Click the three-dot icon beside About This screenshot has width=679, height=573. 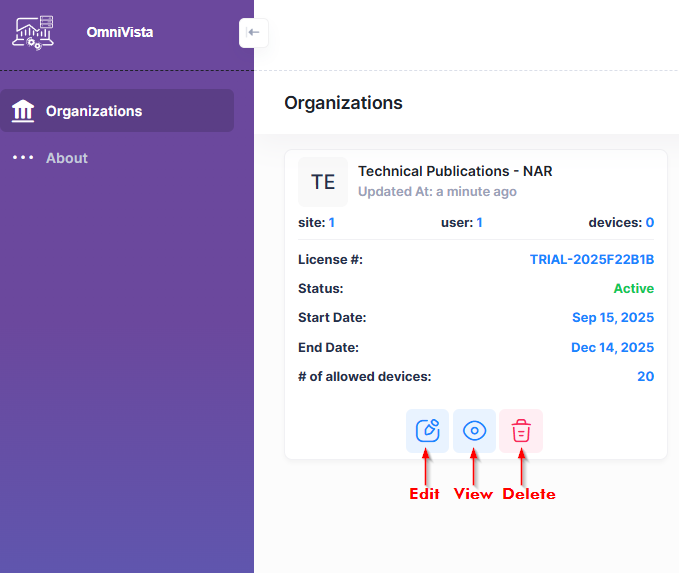pos(22,158)
